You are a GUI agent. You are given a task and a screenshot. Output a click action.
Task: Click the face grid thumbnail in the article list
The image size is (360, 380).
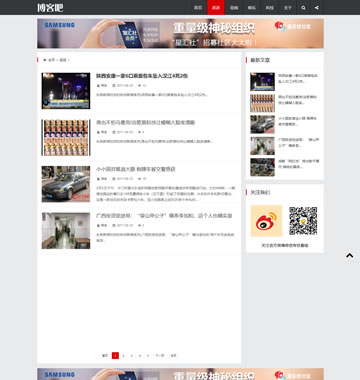(66, 137)
